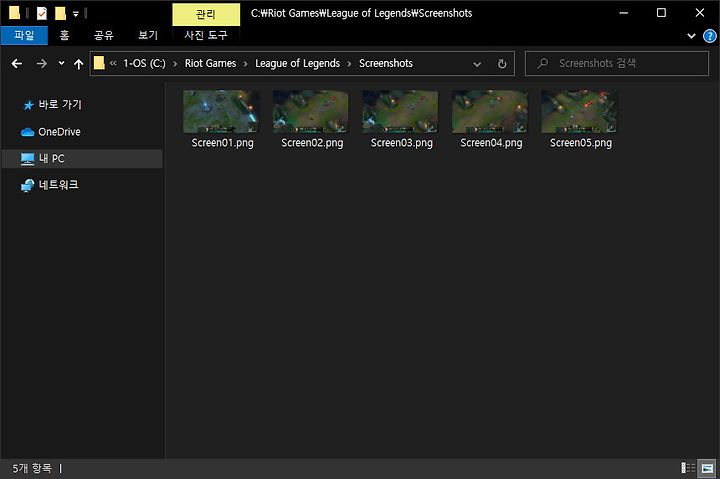This screenshot has width=720, height=479.
Task: Select the Picture Tools (사진 도구) tab
Action: pos(206,35)
